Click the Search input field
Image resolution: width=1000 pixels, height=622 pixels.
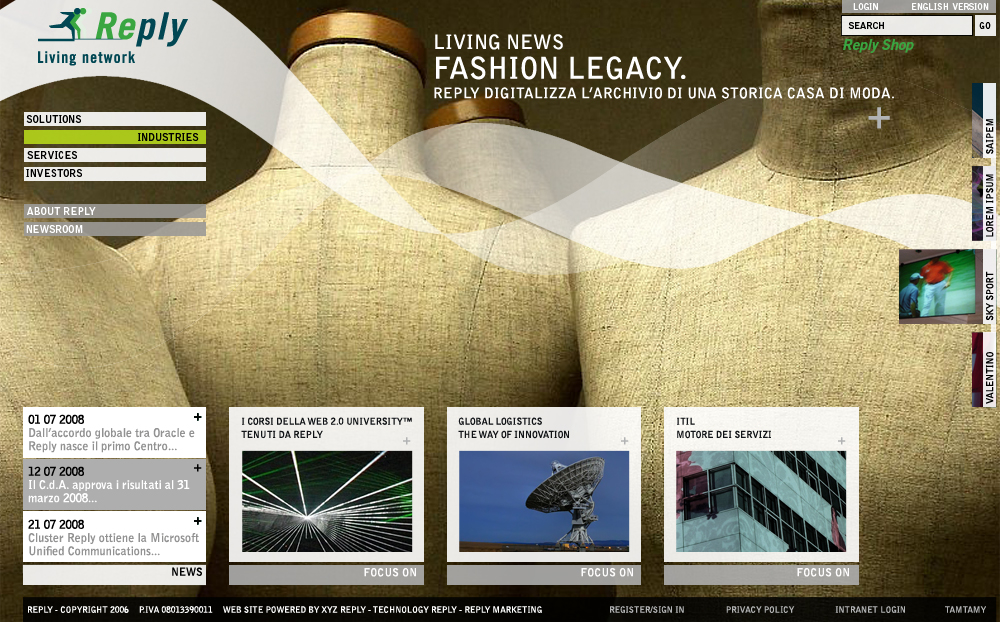tap(907, 26)
